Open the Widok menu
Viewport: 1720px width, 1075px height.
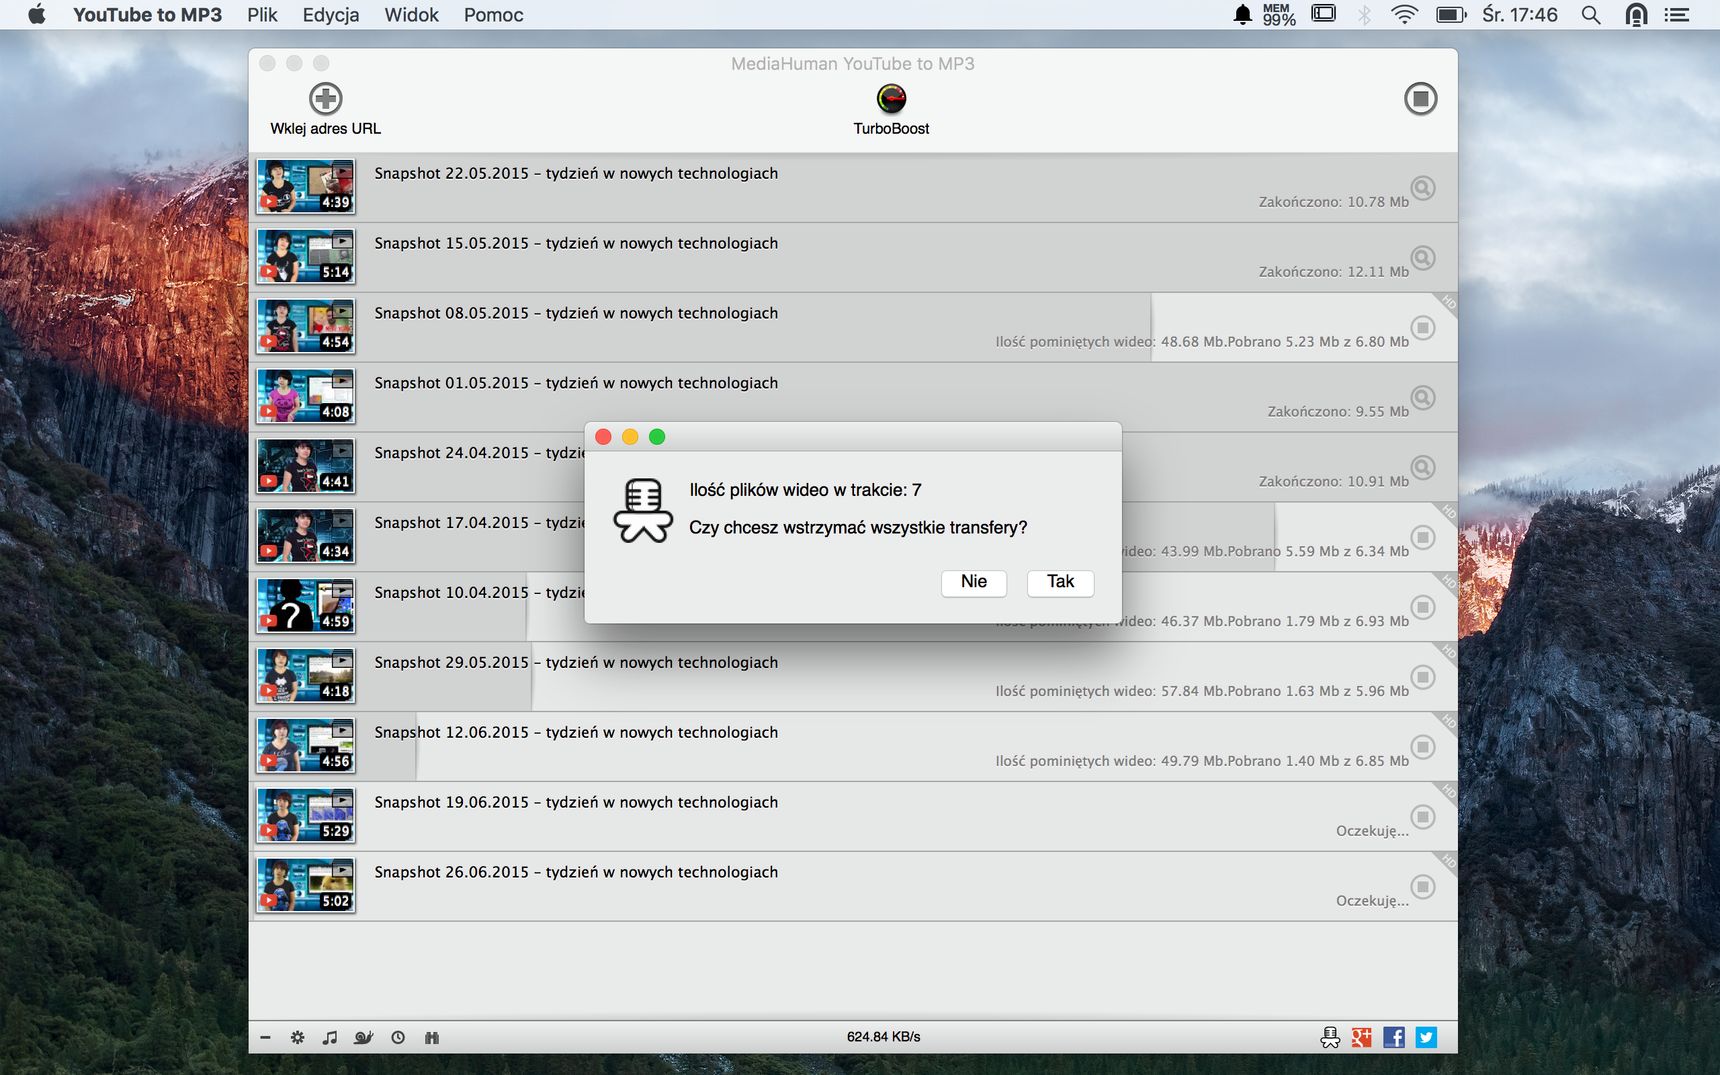click(x=412, y=15)
